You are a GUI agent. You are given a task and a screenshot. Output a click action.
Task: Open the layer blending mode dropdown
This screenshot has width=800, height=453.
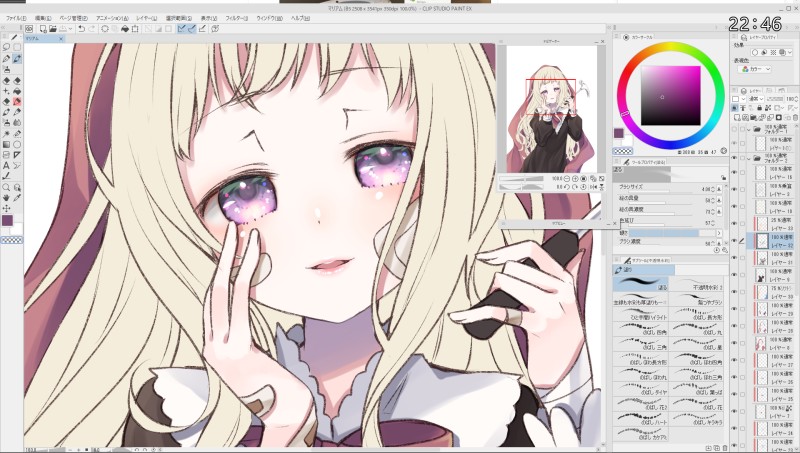756,98
